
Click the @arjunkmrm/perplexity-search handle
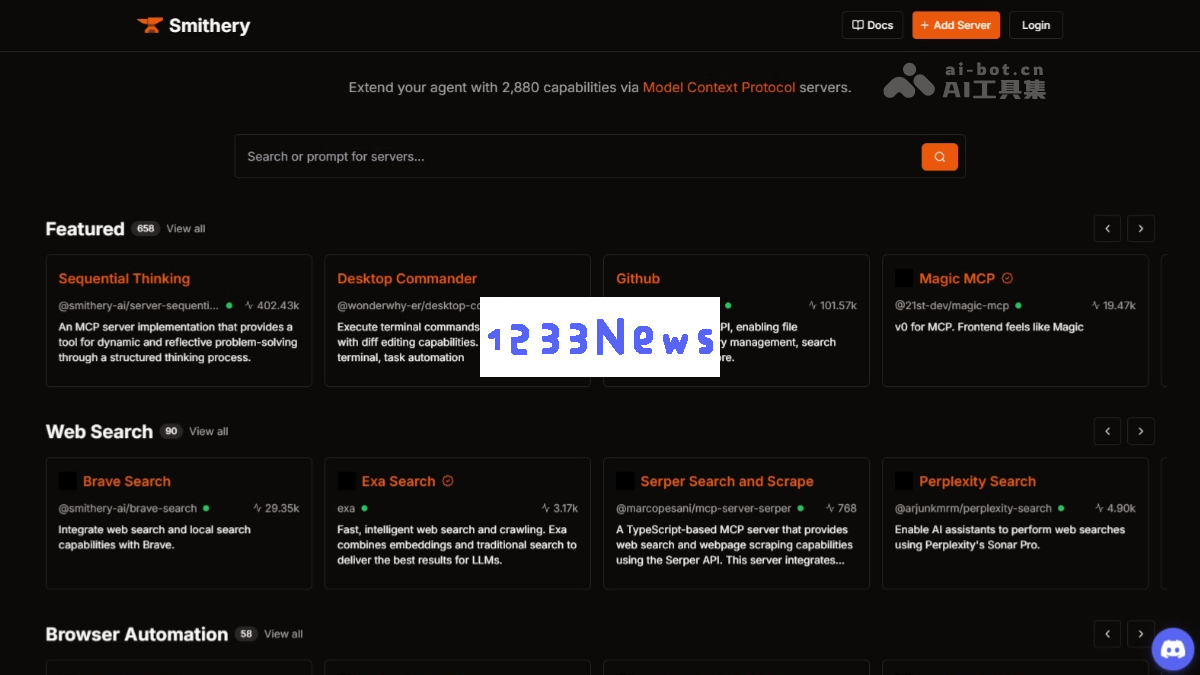coord(973,508)
